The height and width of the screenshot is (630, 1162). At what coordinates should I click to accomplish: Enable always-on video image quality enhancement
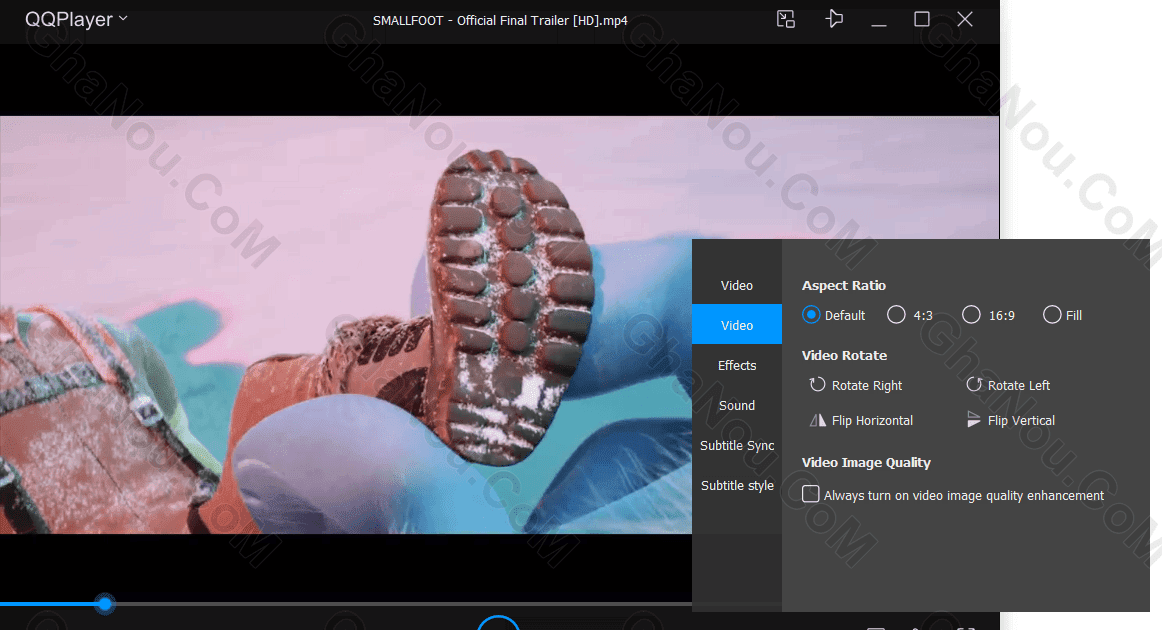point(811,494)
